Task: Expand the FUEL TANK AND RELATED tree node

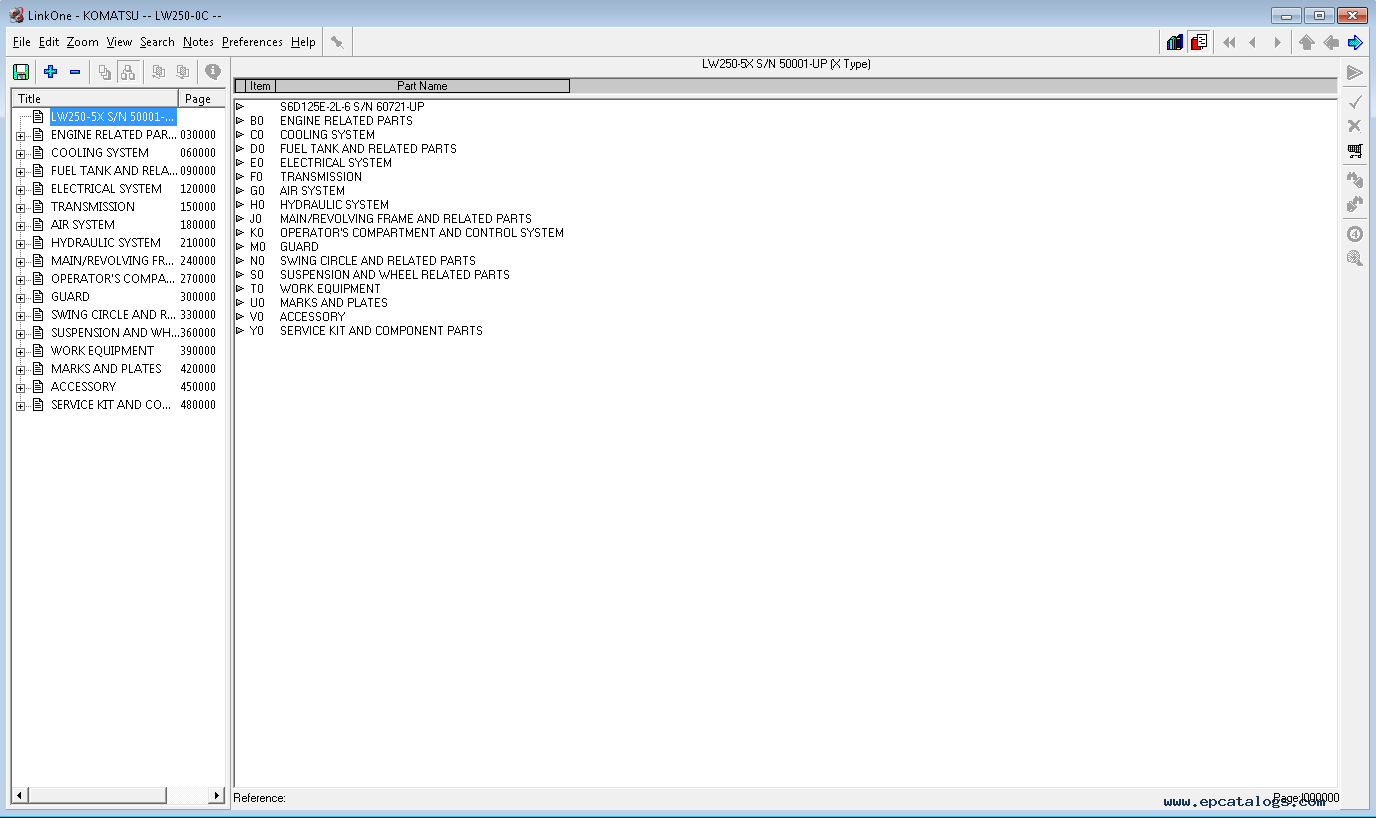Action: 21,172
